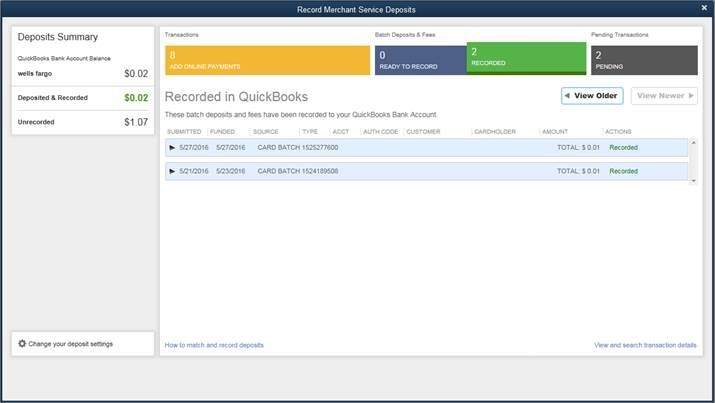Select CARD BATCH 1525277600 source text

tap(298, 148)
